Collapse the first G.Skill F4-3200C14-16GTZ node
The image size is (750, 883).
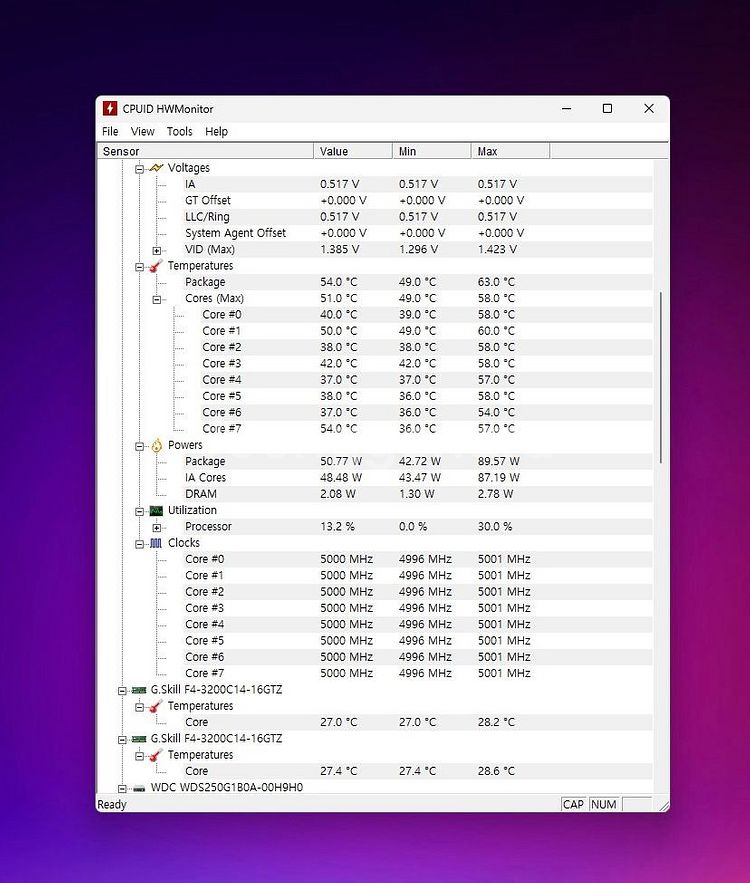122,691
